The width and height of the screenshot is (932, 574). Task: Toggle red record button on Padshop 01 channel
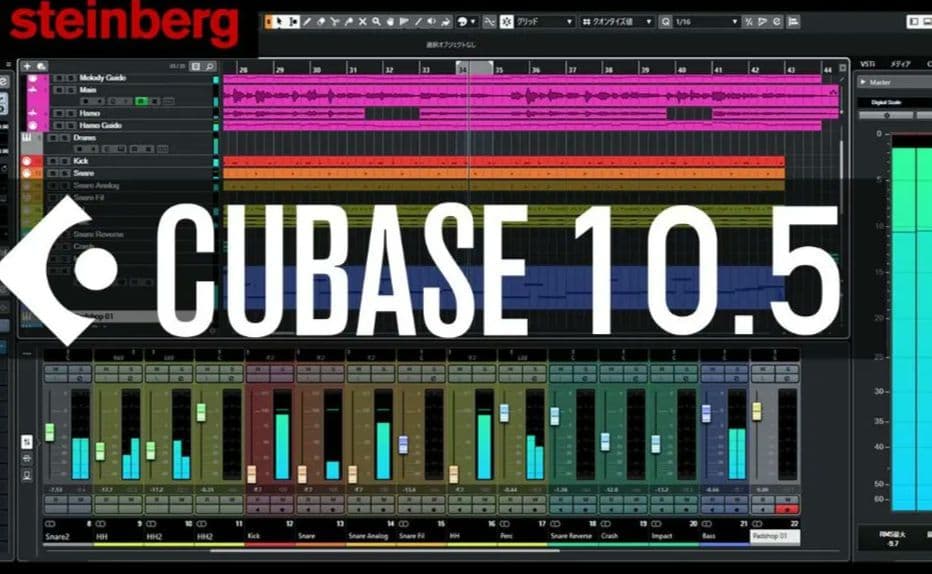(x=787, y=509)
